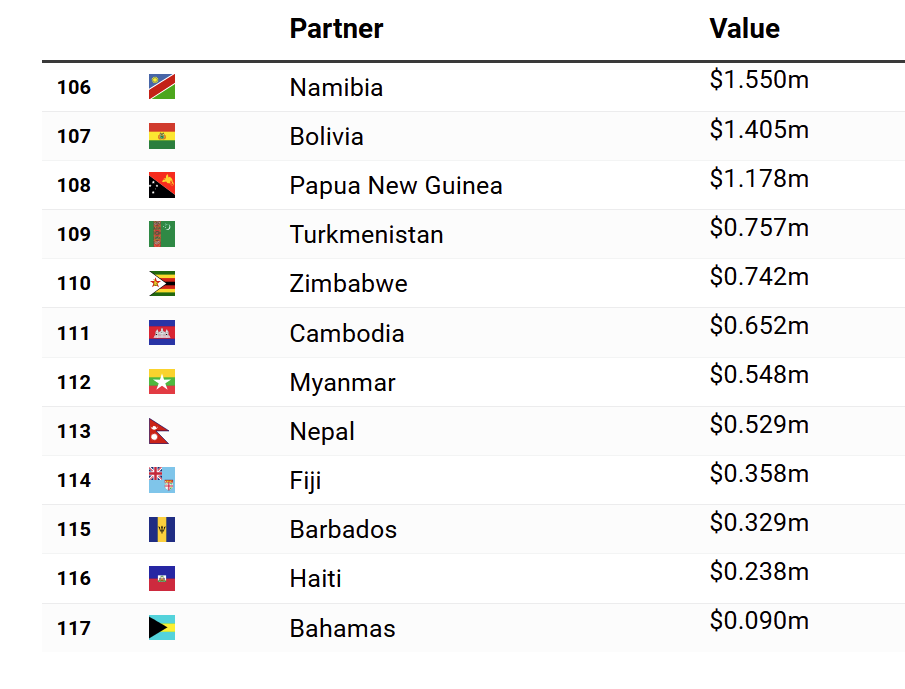Select the Namibia $1.550m value

click(x=759, y=79)
